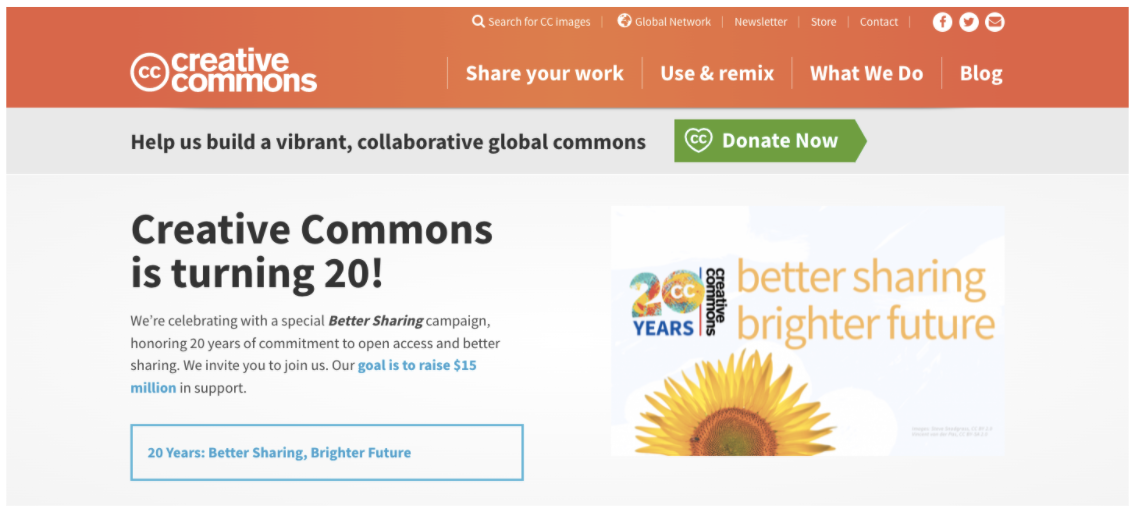The height and width of the screenshot is (514, 1136).
Task: Open the Contact link
Action: pos(879,22)
